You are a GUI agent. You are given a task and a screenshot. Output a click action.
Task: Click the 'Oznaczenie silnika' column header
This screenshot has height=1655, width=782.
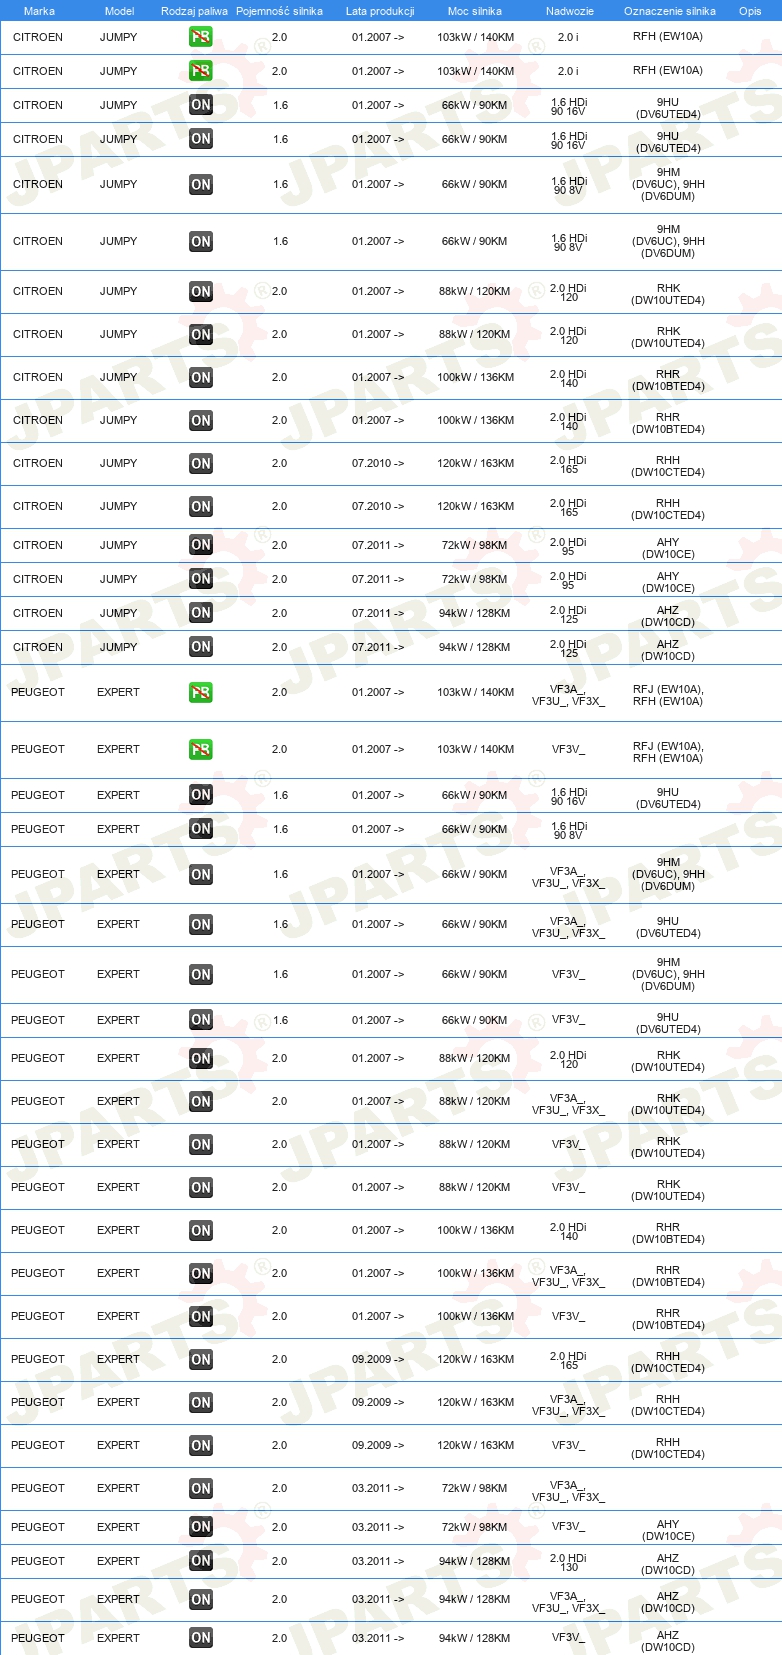point(670,11)
